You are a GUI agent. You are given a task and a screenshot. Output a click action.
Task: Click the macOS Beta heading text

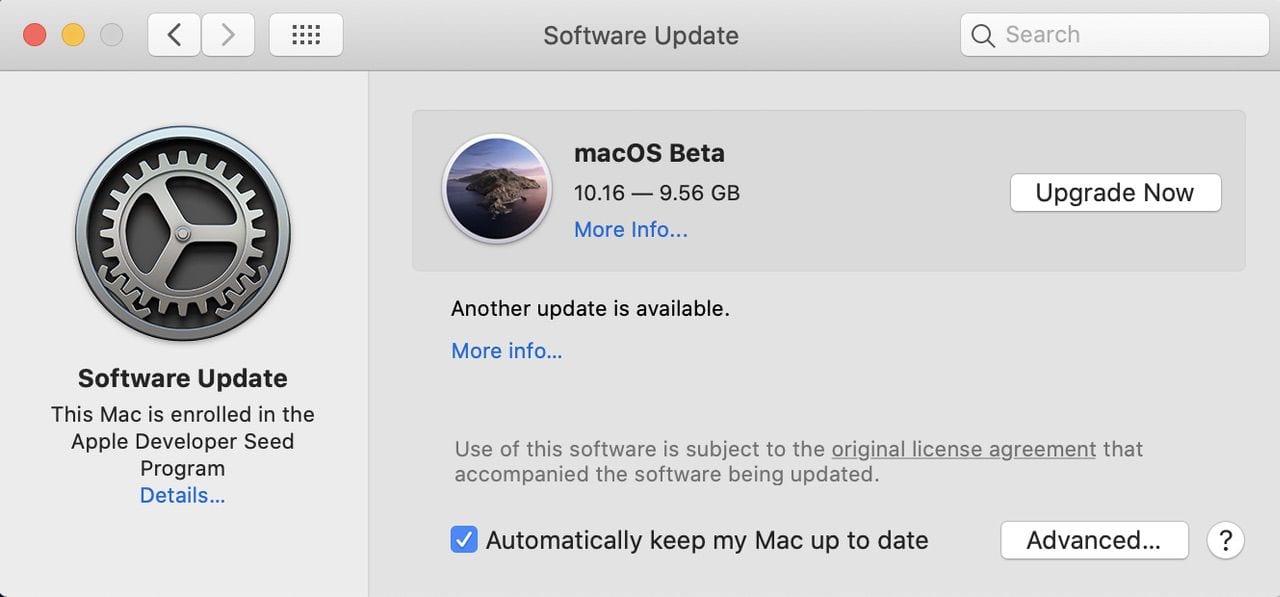pyautogui.click(x=649, y=153)
